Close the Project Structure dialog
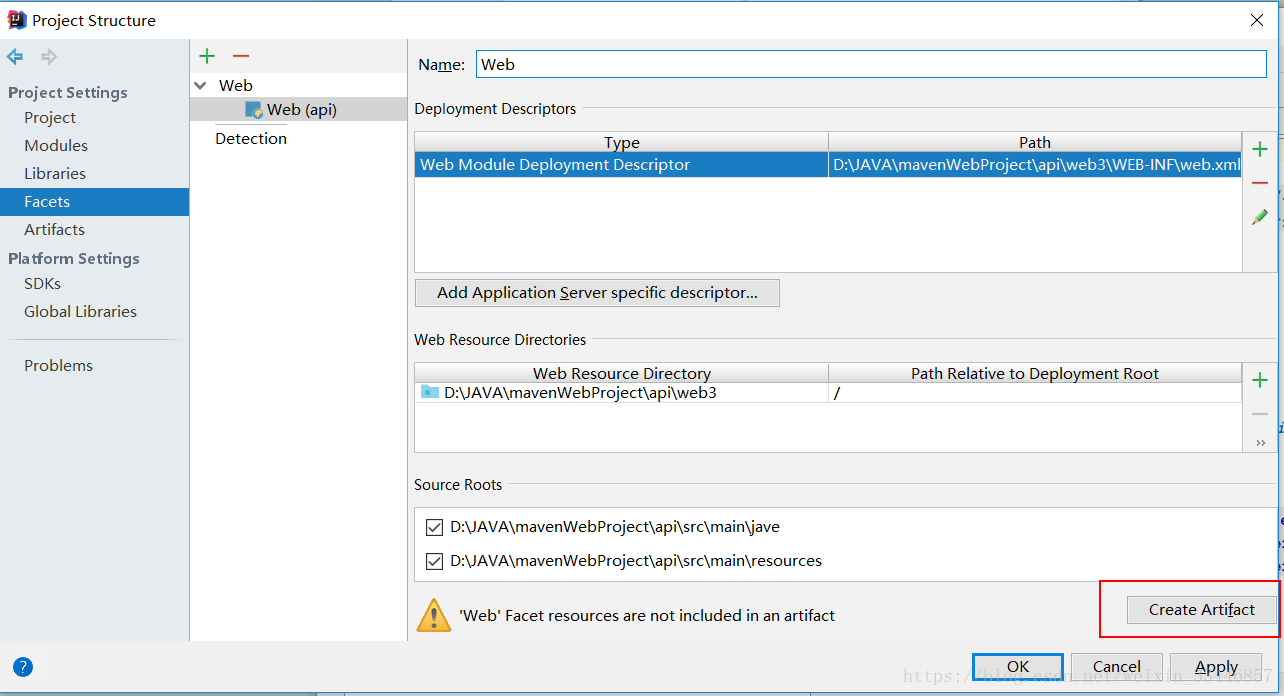The width and height of the screenshot is (1284, 696). 1257,20
